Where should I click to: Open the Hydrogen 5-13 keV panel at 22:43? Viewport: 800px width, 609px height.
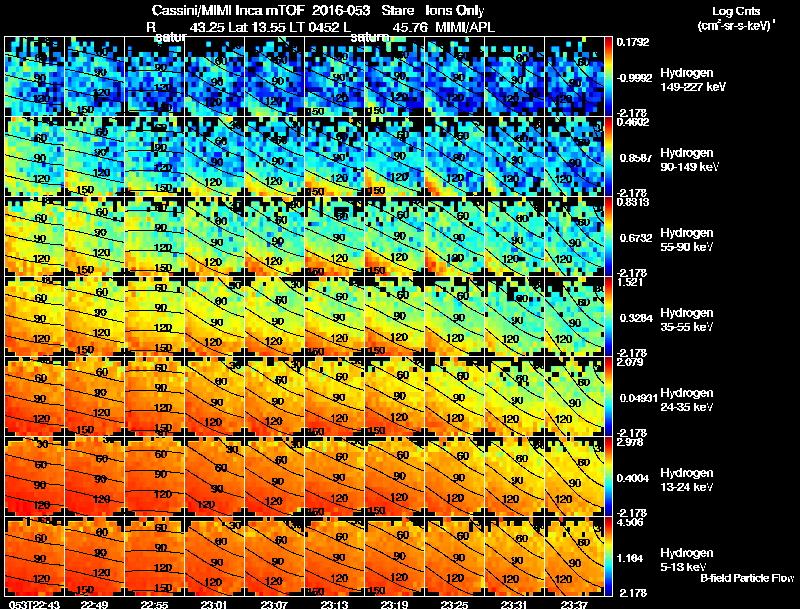(x=34, y=556)
